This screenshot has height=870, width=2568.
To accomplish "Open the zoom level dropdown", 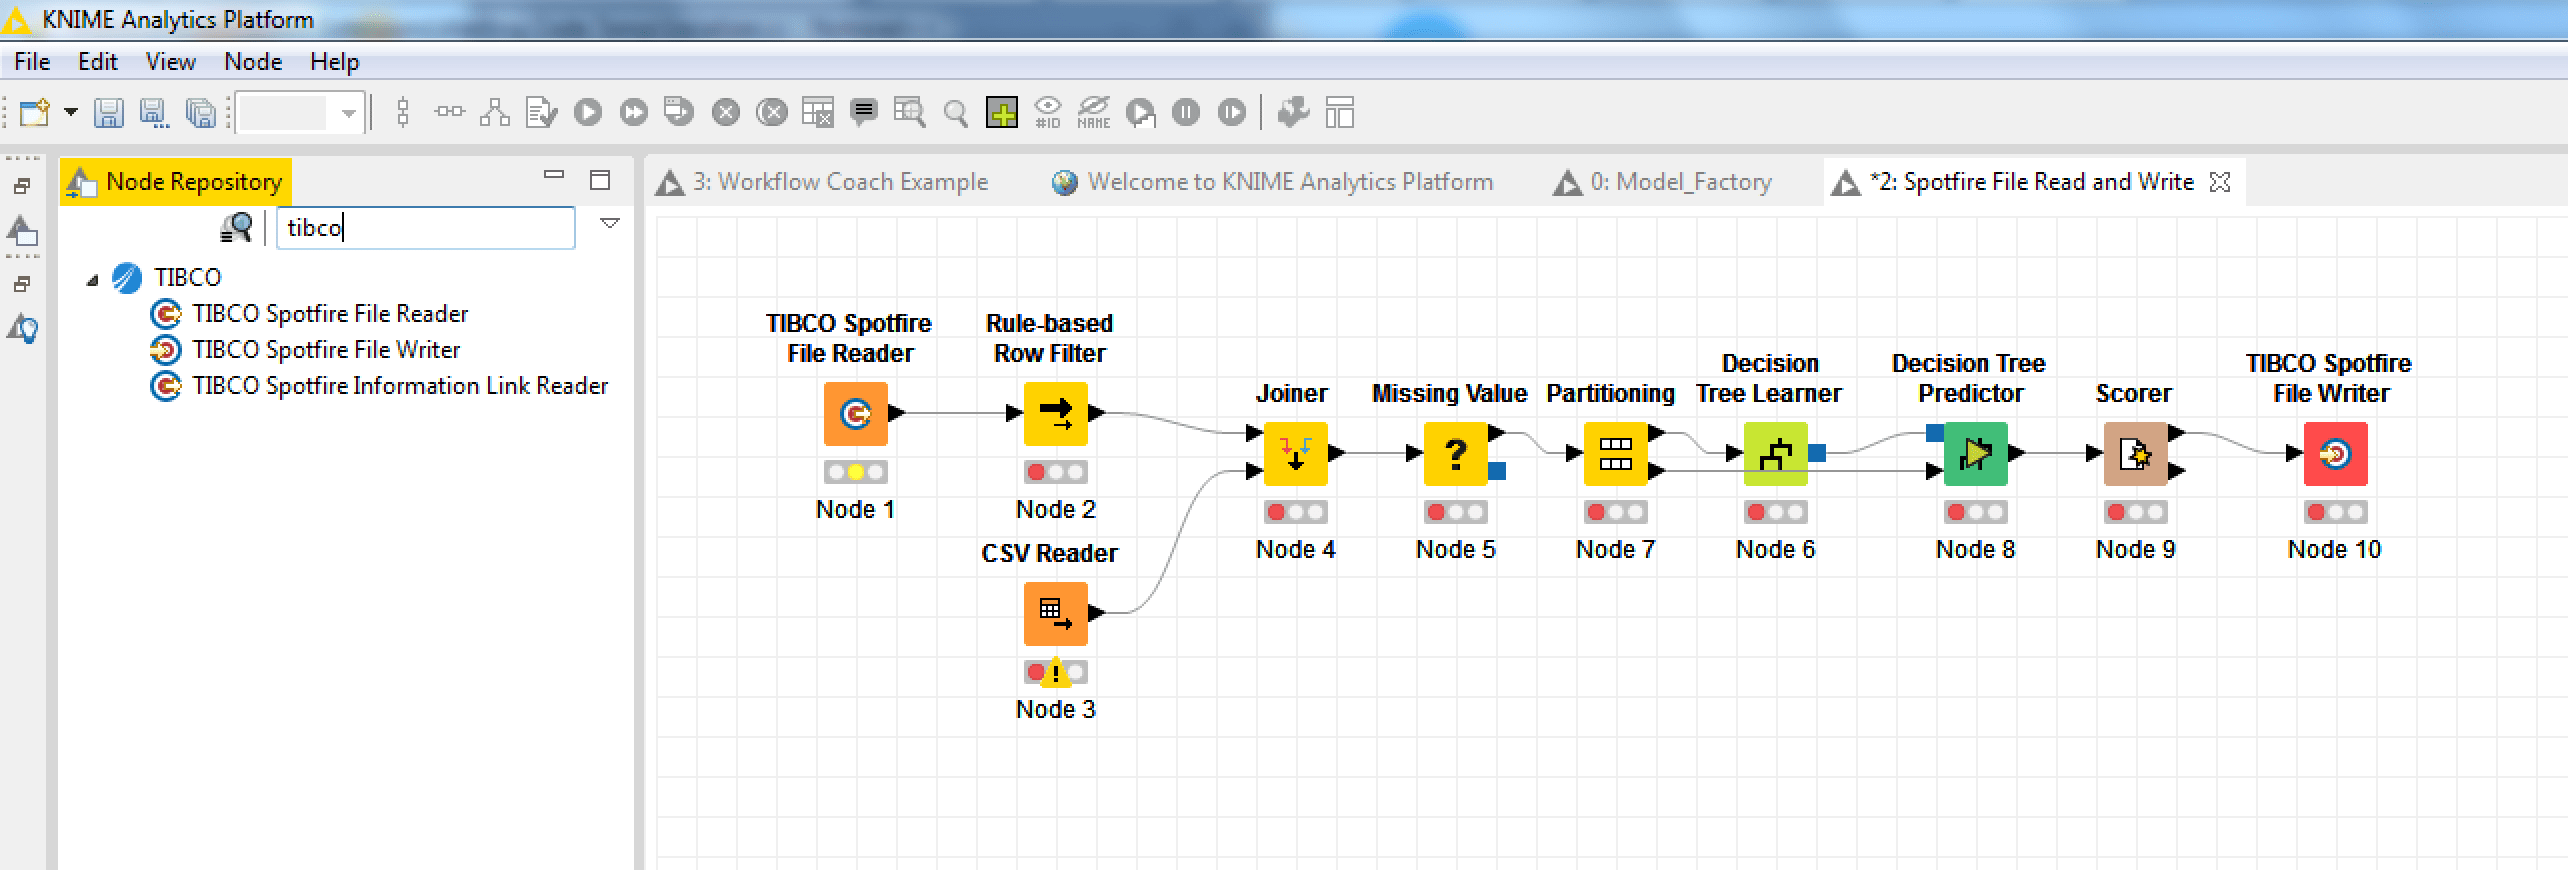I will tap(348, 113).
